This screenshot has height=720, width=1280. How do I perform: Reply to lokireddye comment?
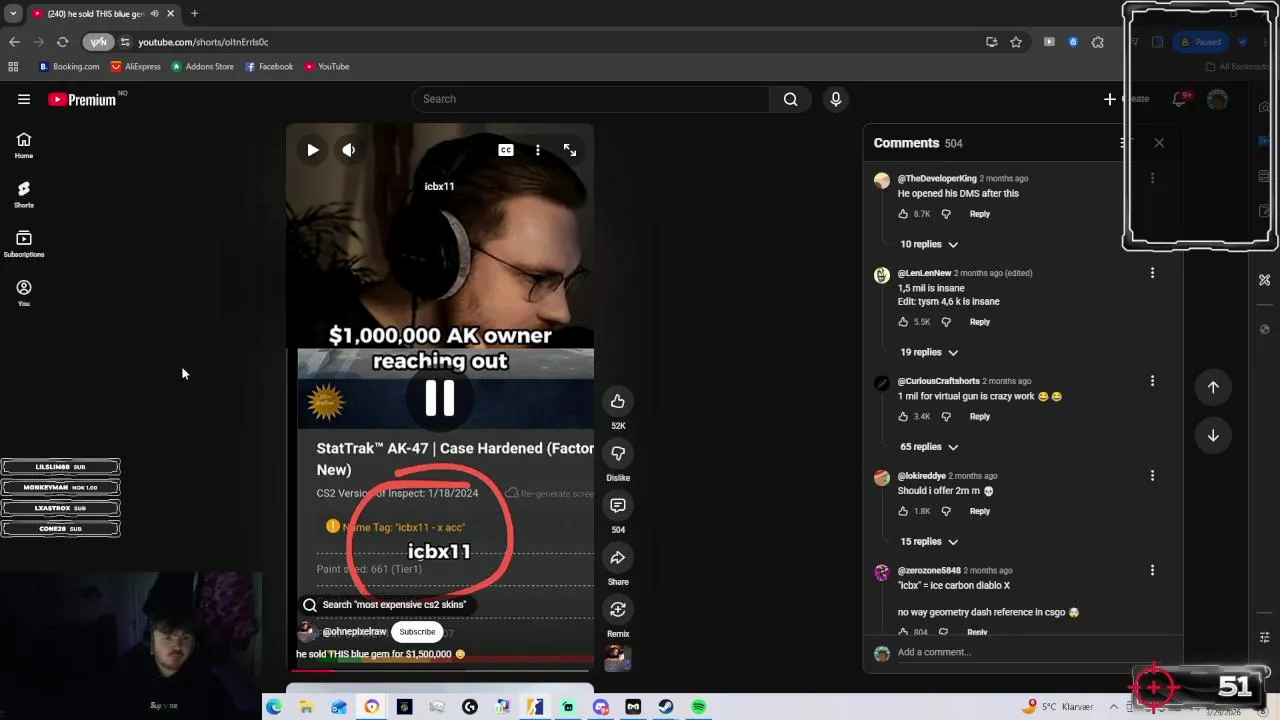coord(980,511)
